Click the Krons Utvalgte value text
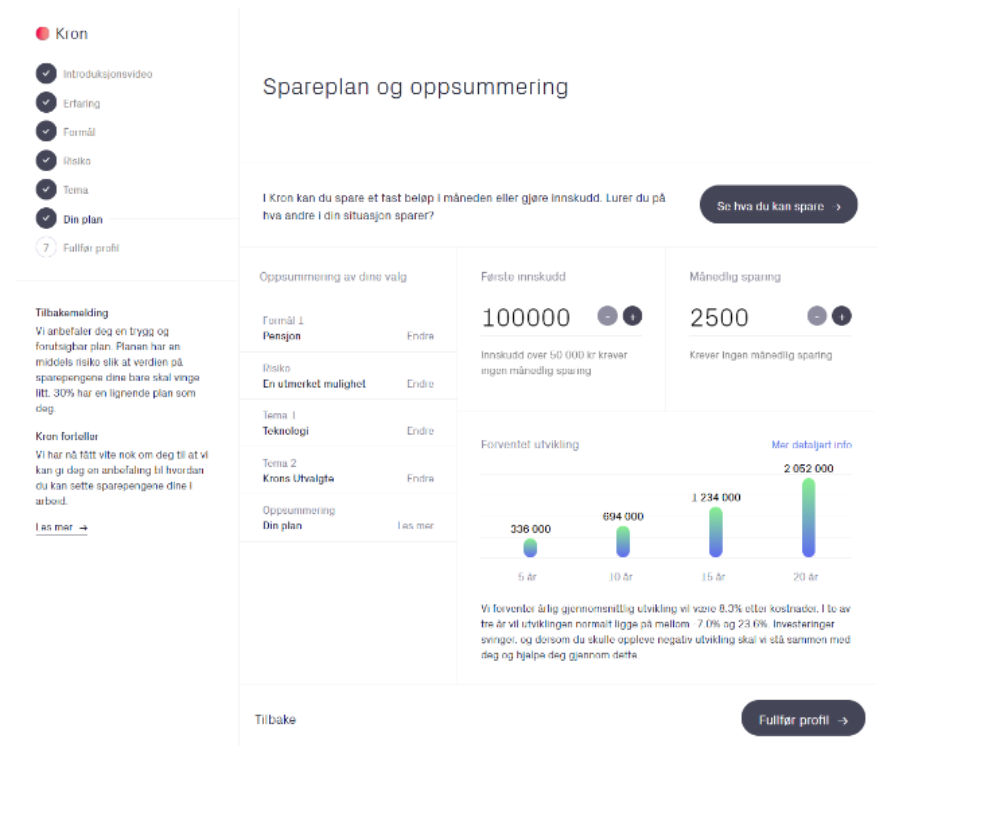1000x821 pixels. click(298, 478)
